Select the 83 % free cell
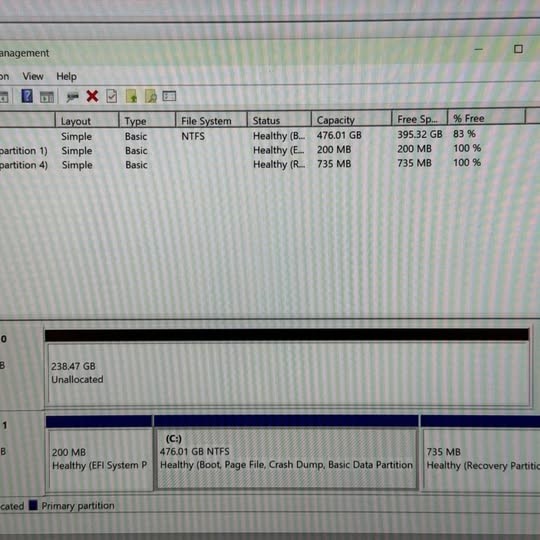 point(464,134)
